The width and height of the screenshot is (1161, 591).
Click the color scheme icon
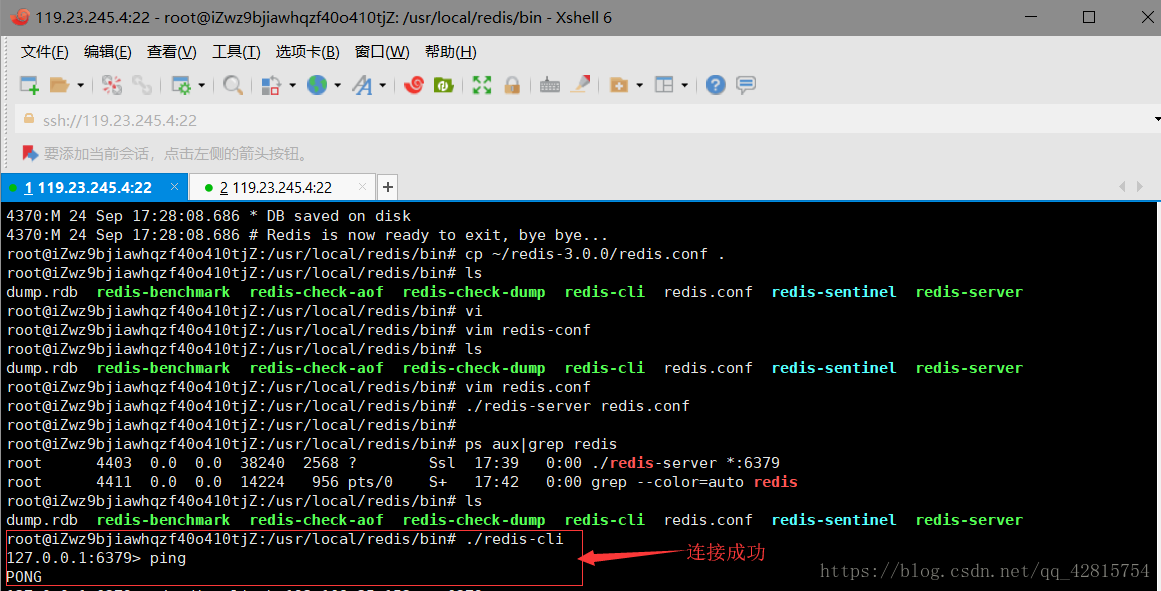(x=271, y=85)
